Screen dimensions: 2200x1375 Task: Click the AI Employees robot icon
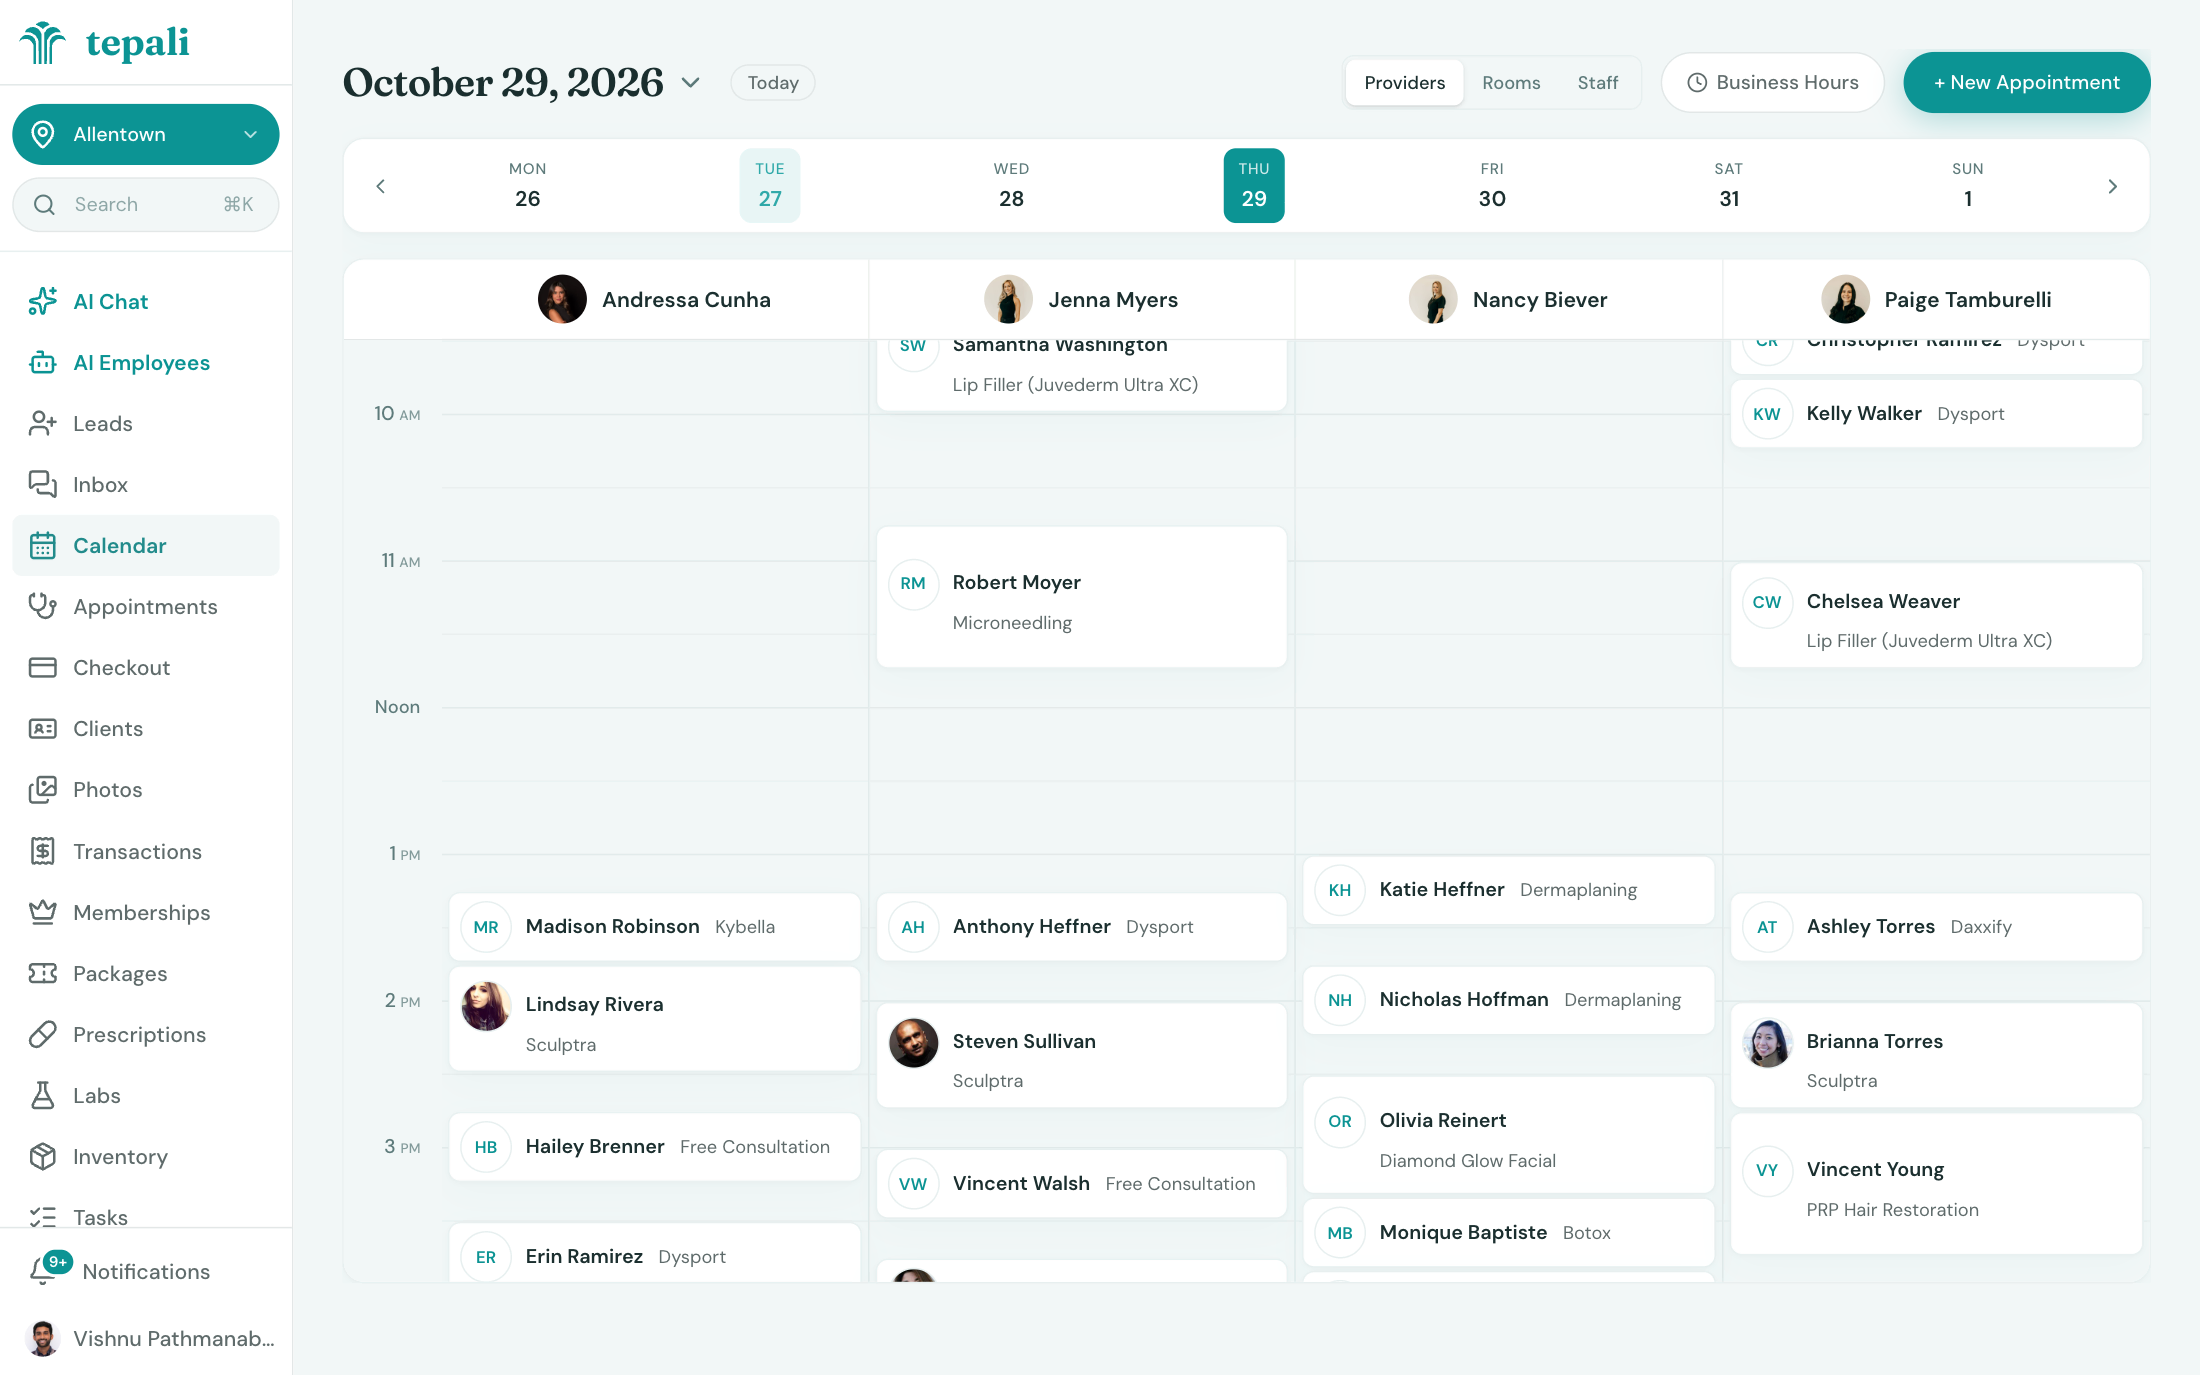tap(42, 362)
